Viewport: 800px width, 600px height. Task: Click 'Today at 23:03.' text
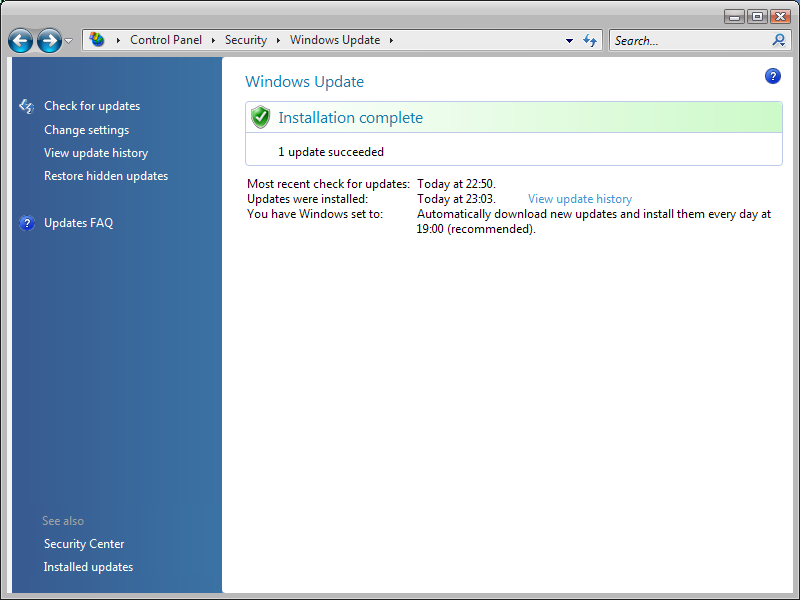pyautogui.click(x=456, y=198)
